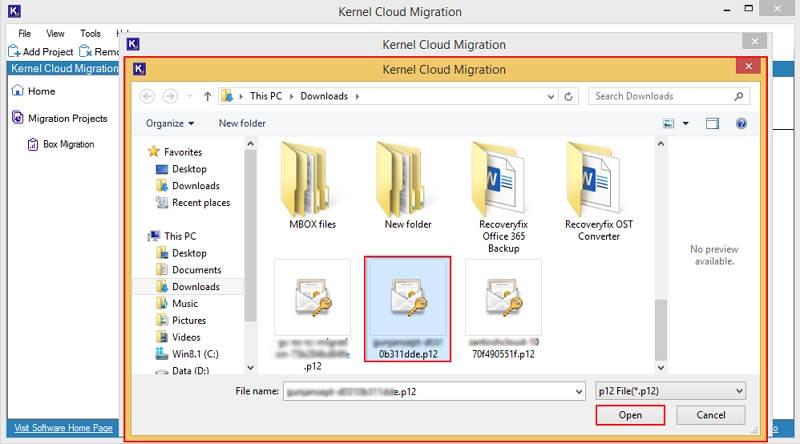Create a New folder
This screenshot has height=444, width=800.
pyautogui.click(x=242, y=124)
